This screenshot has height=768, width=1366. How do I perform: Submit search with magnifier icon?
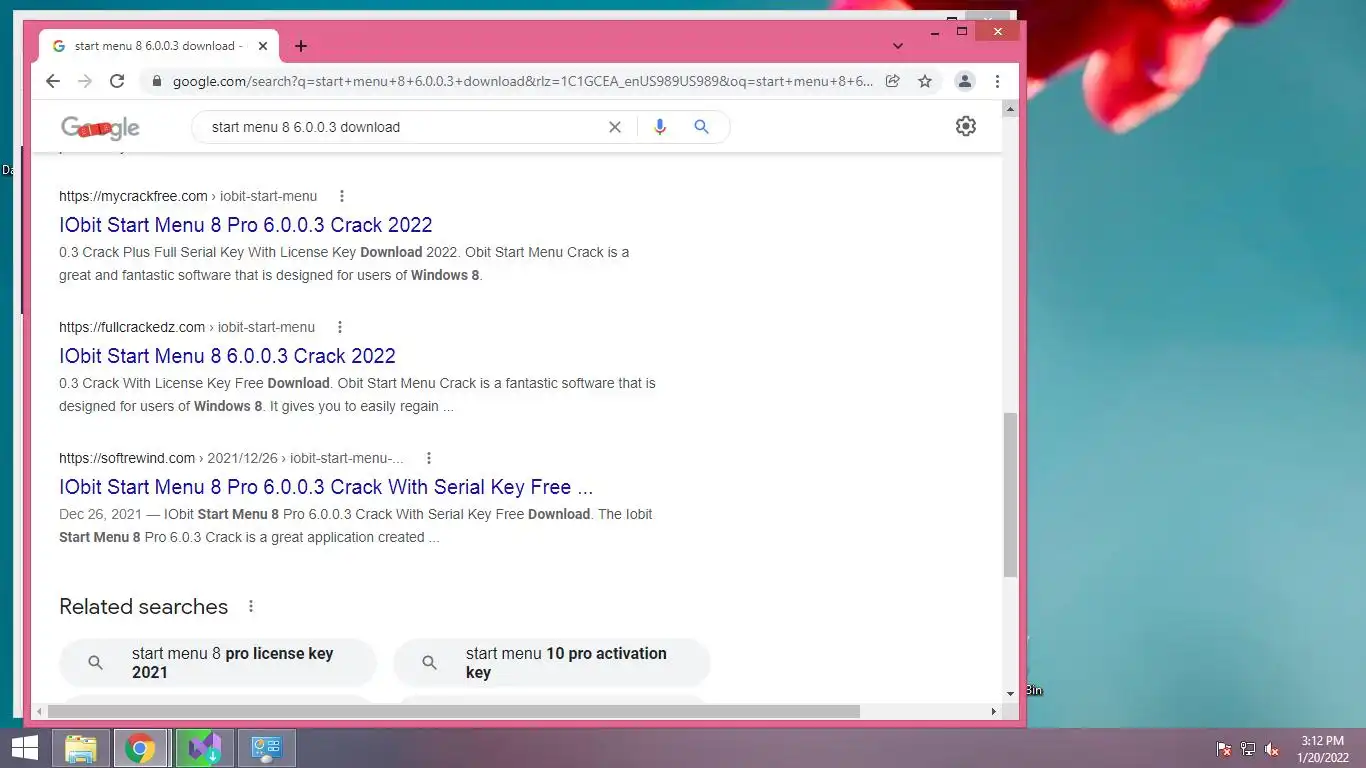701,127
